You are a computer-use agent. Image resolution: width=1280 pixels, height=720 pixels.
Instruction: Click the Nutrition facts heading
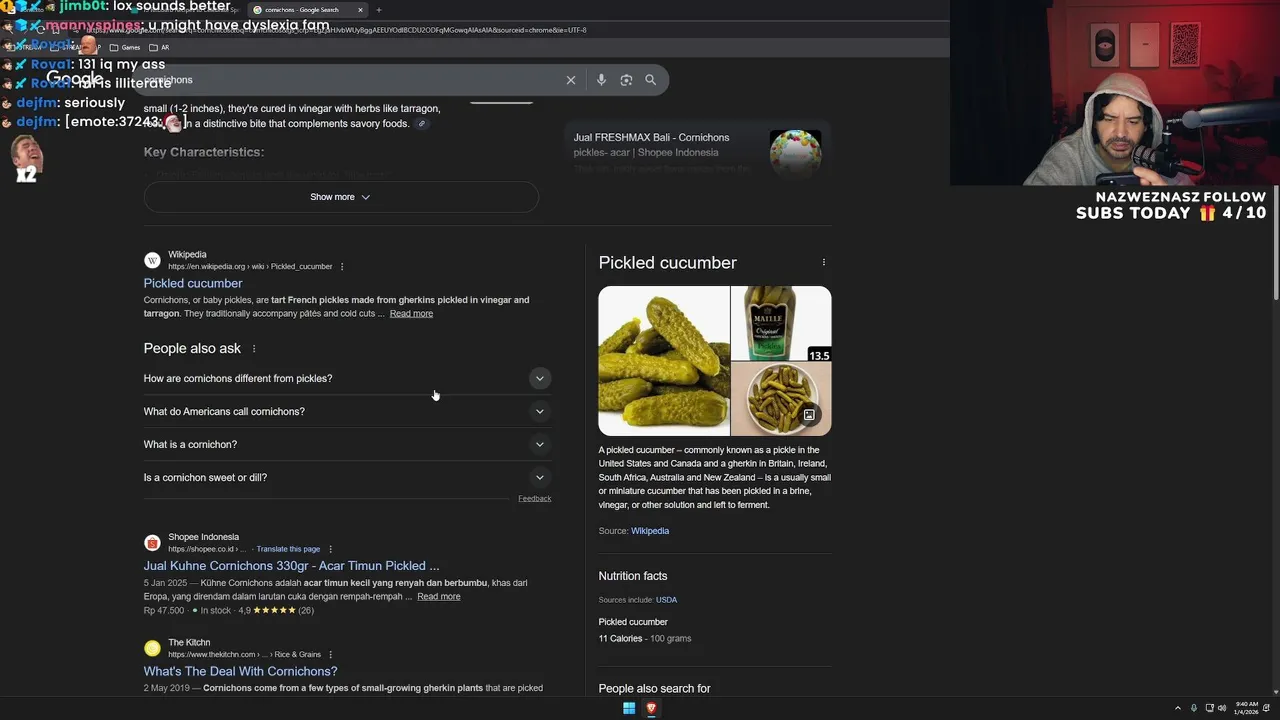click(x=633, y=576)
